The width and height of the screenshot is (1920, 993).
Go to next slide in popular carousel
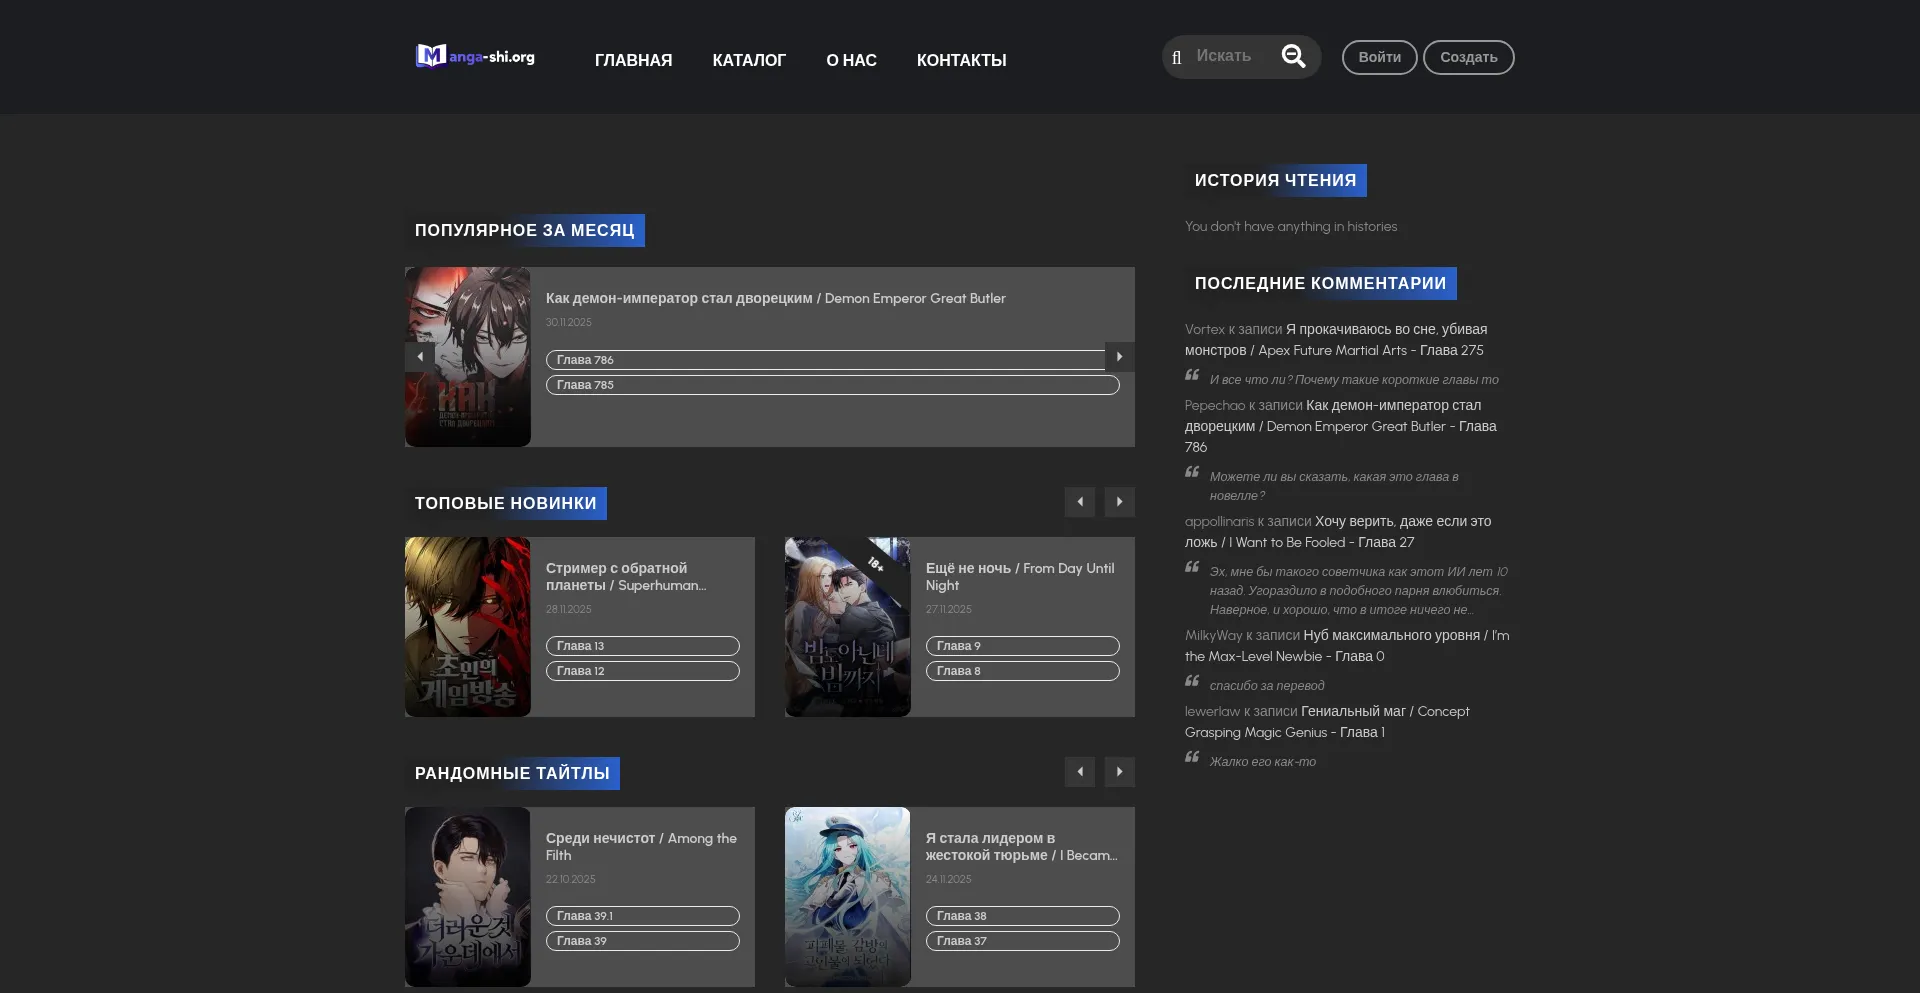[1119, 357]
